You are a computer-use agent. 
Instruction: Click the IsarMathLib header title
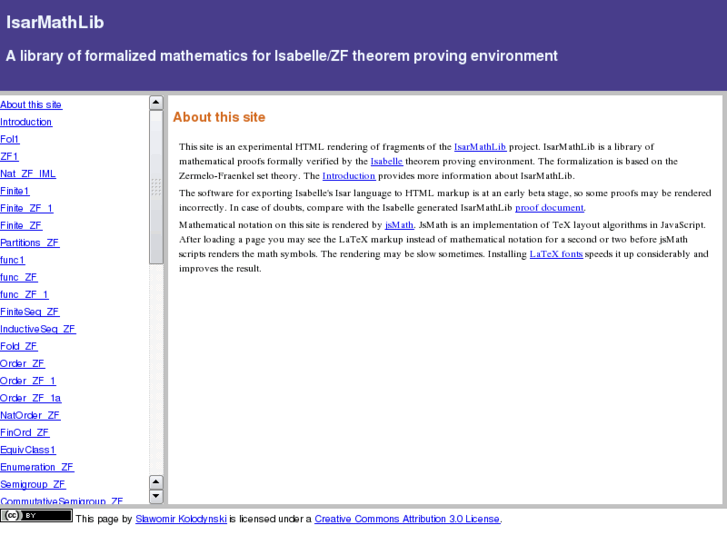coord(55,22)
